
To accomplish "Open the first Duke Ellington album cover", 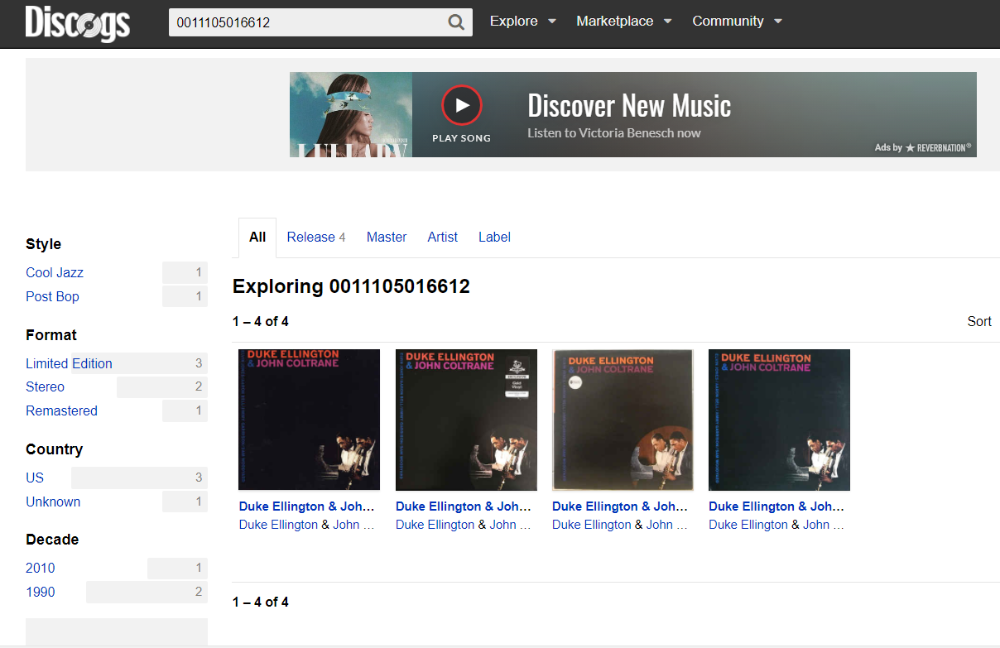I will point(309,420).
